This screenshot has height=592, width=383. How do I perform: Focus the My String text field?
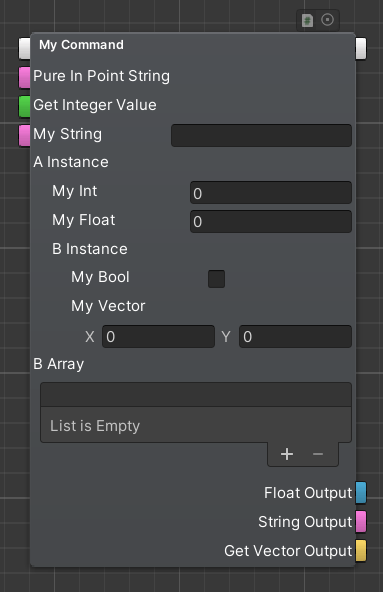tap(261, 135)
